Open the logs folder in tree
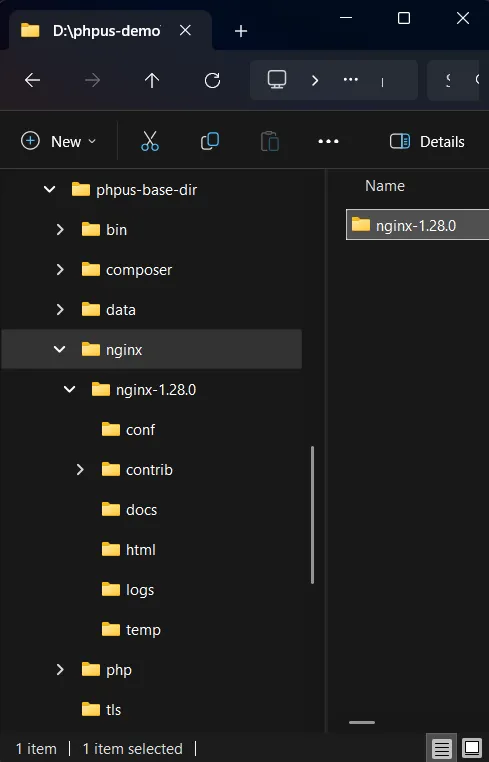 pos(140,590)
